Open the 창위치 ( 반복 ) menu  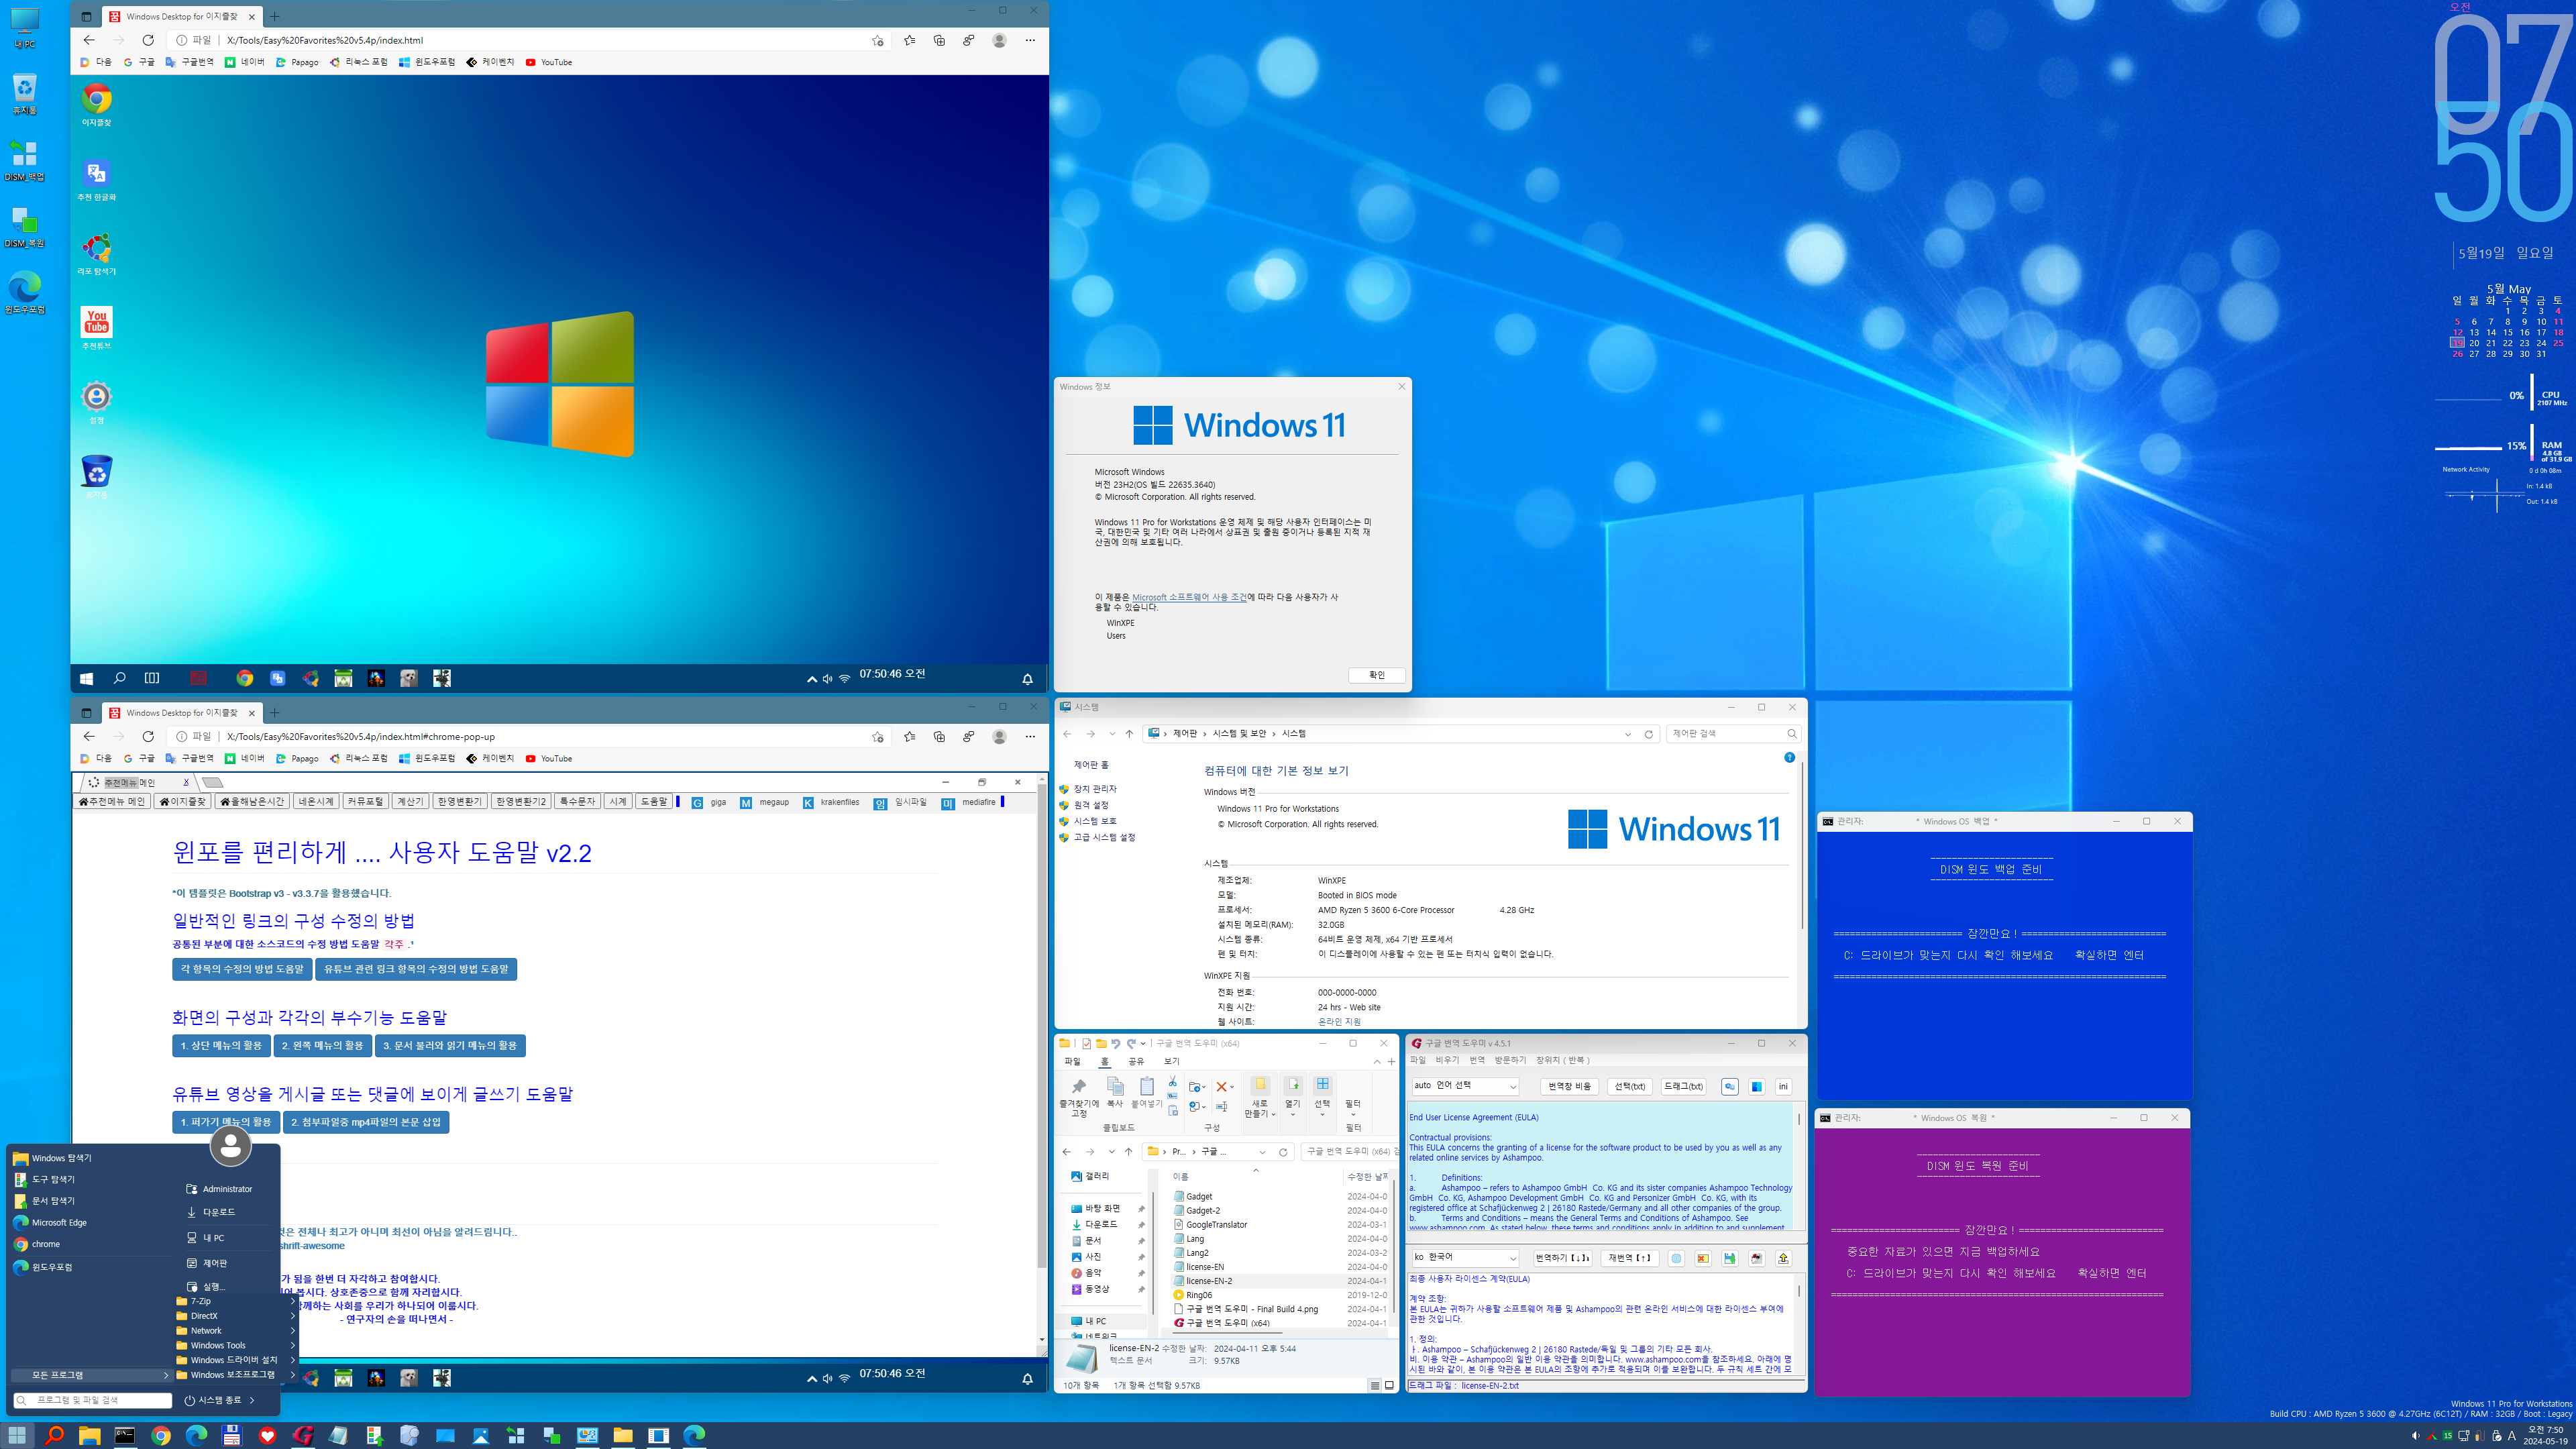(1563, 1060)
